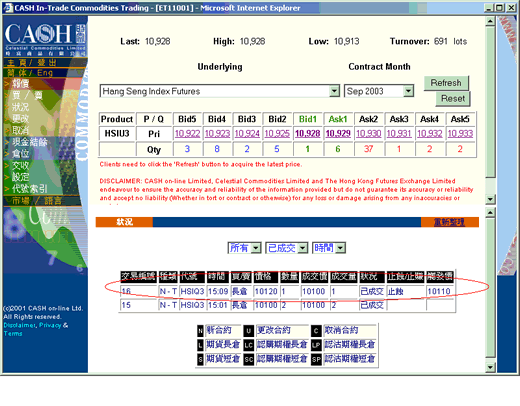Click the 重新整理 refresh link in status bar

click(x=449, y=222)
